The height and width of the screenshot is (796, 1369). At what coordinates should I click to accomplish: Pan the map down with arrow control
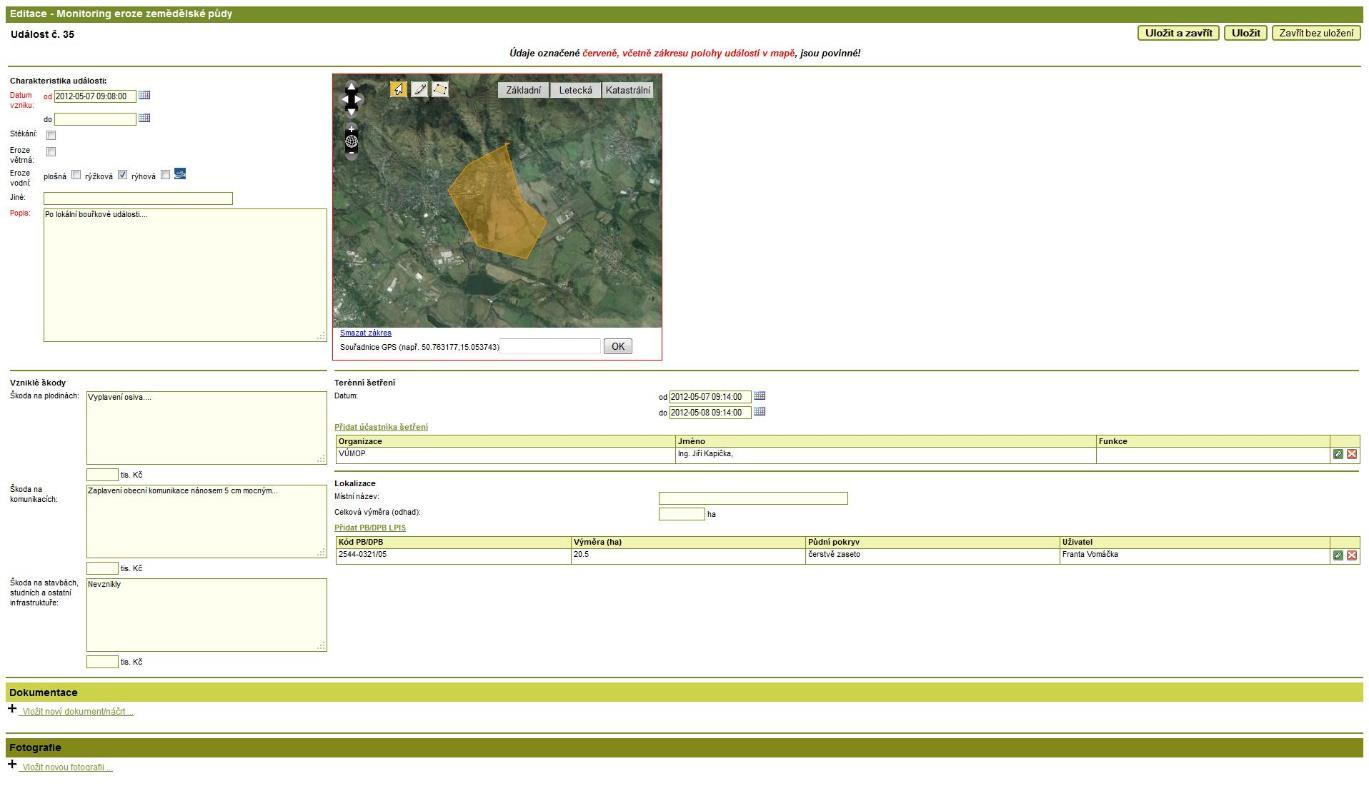point(351,112)
